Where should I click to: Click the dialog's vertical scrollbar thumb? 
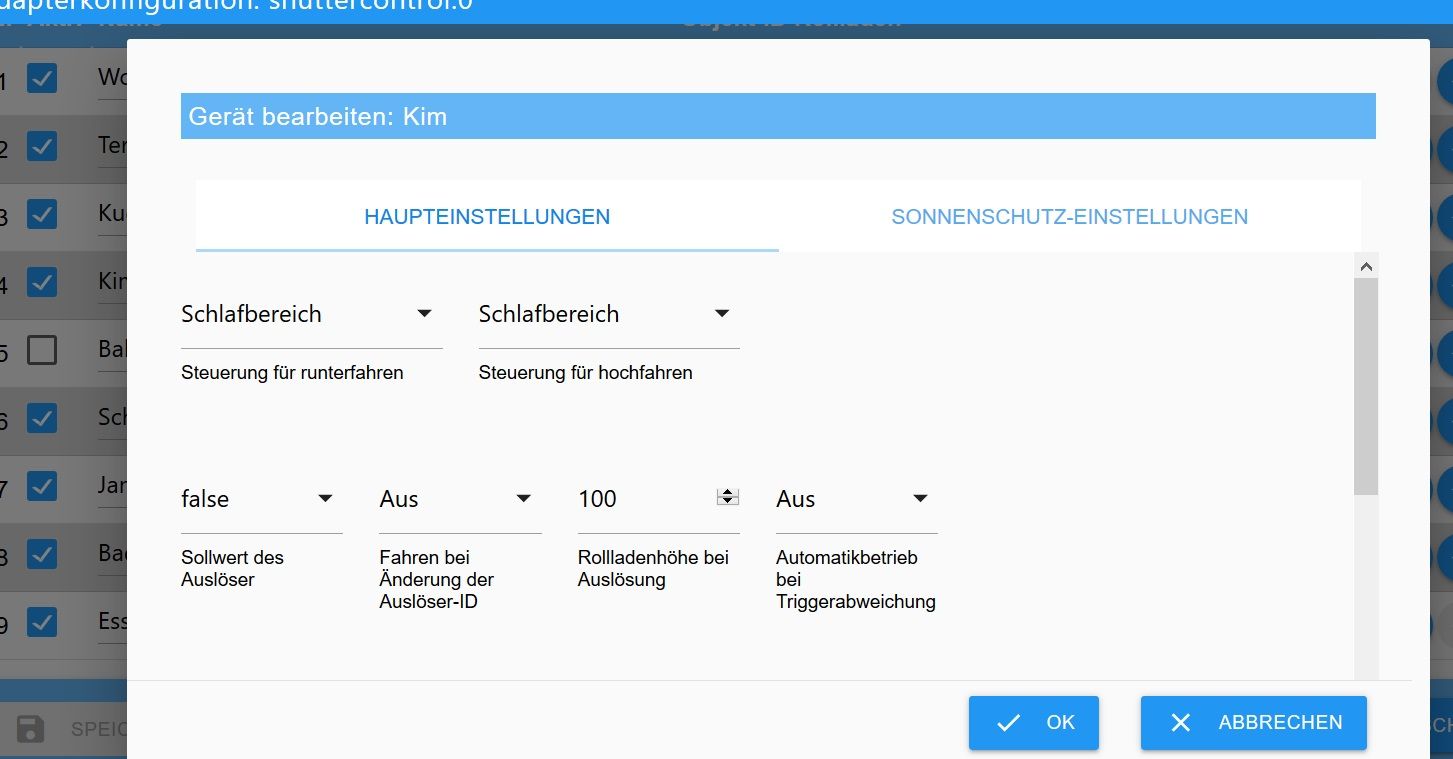coord(1366,386)
